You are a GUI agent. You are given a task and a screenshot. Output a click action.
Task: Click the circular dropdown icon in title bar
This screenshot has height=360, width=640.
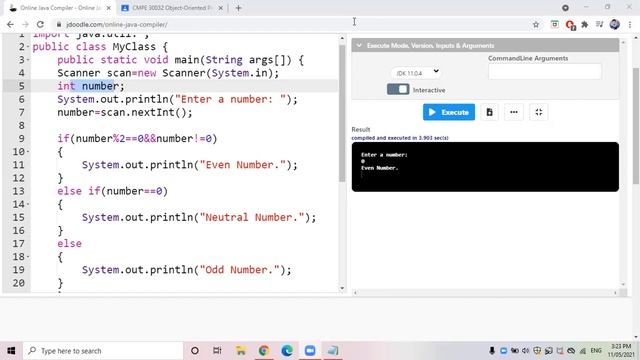[565, 8]
